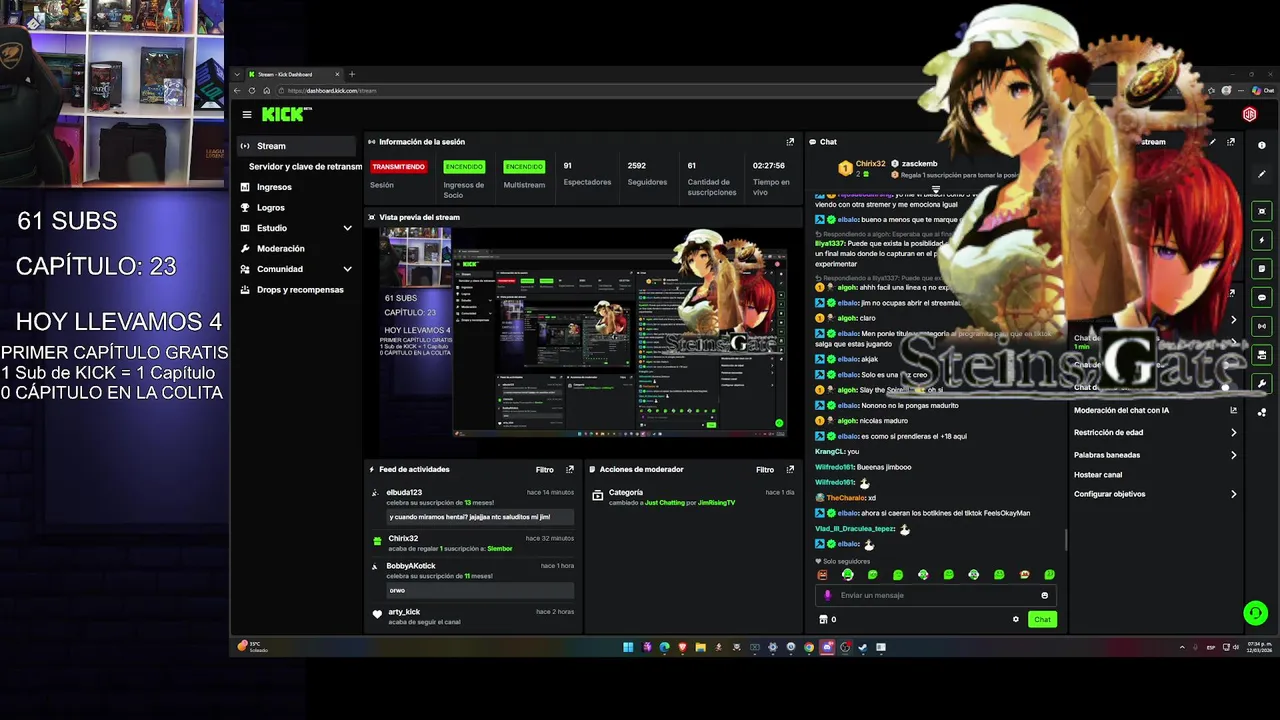Open Steam from the taskbar
Viewport: 1280px width, 720px height.
point(862,647)
